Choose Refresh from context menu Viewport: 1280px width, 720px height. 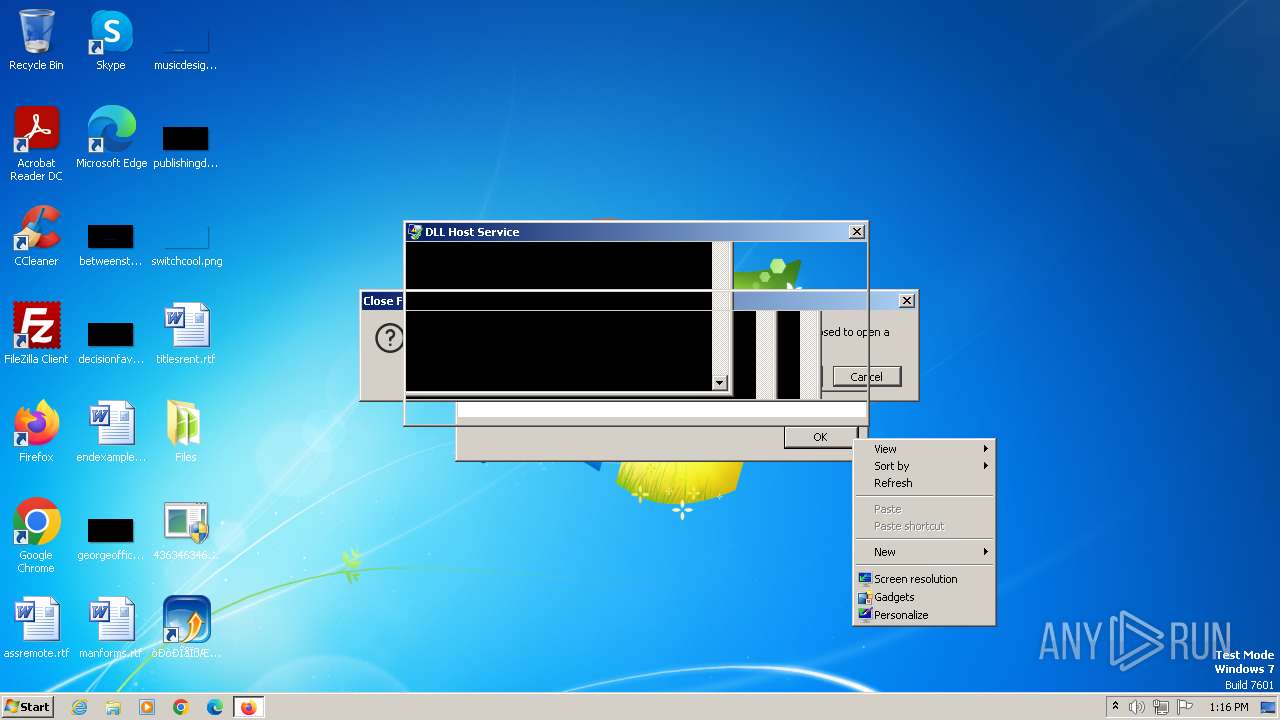pyautogui.click(x=924, y=483)
